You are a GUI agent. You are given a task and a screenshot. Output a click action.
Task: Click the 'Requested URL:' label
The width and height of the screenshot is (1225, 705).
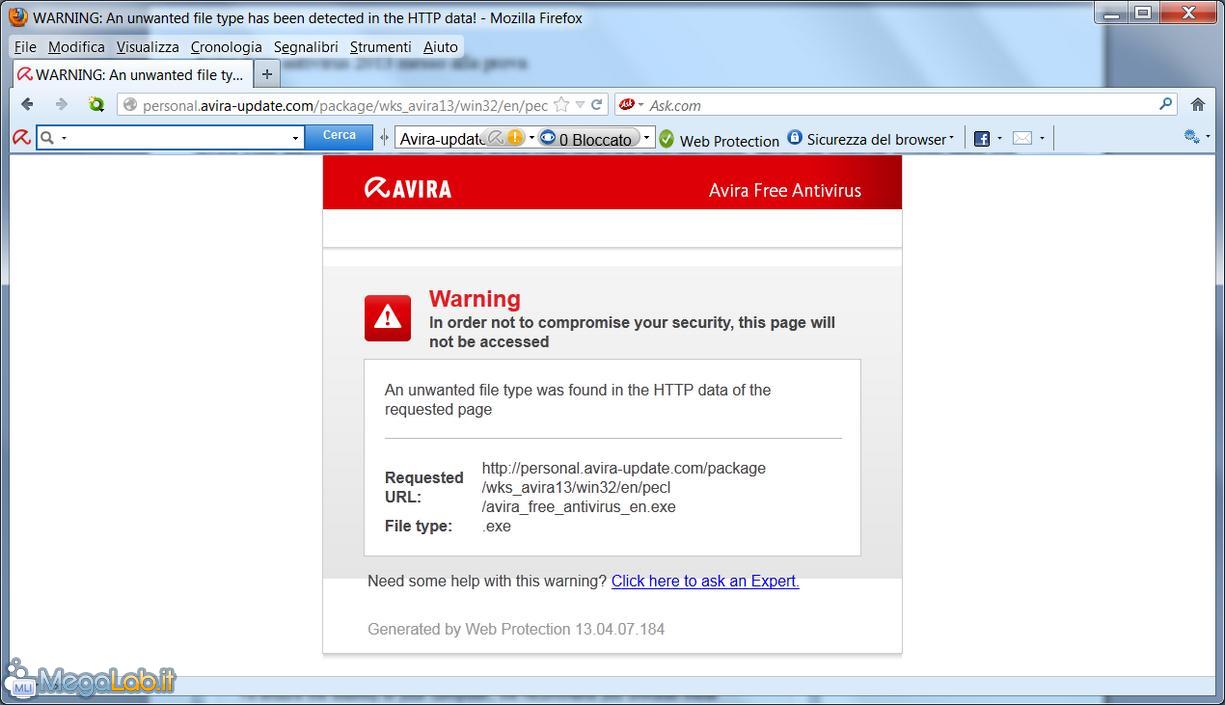pyautogui.click(x=424, y=487)
